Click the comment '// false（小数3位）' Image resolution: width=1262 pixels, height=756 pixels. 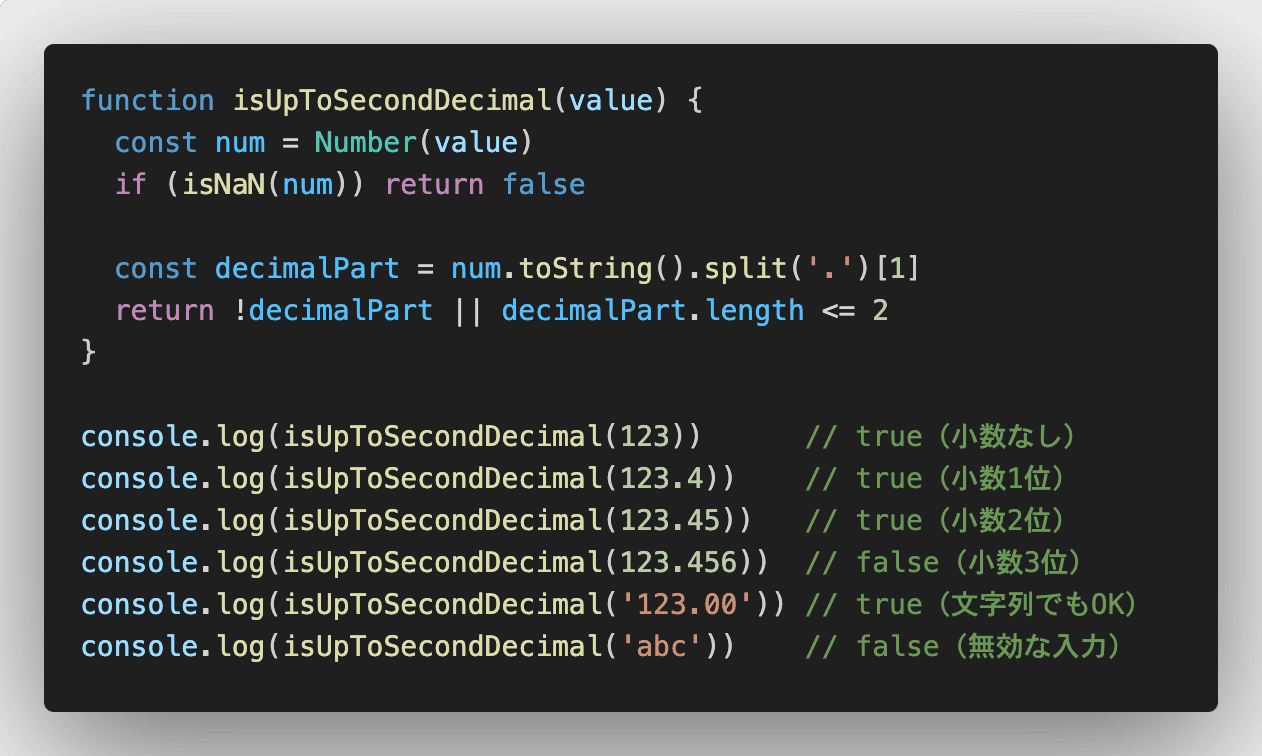945,563
